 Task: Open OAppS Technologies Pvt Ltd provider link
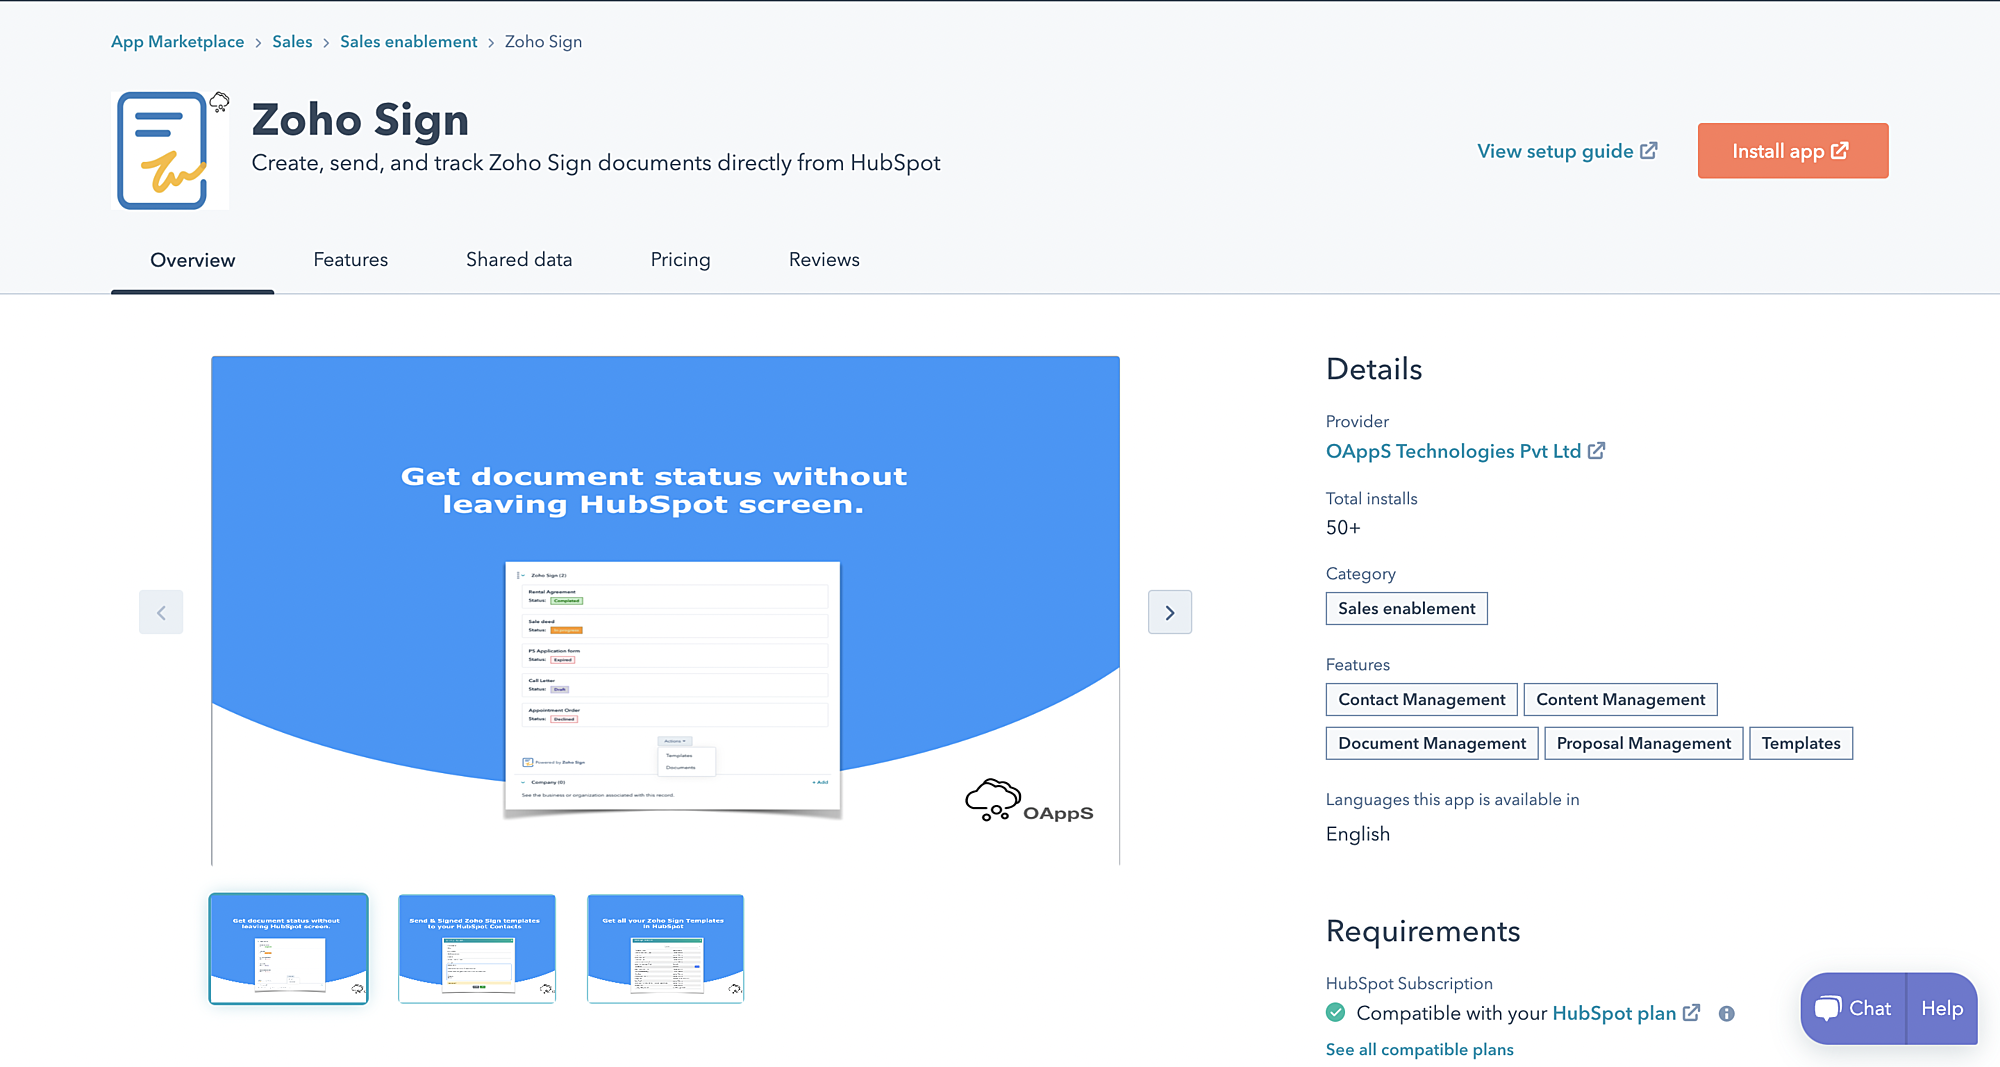pyautogui.click(x=1465, y=451)
